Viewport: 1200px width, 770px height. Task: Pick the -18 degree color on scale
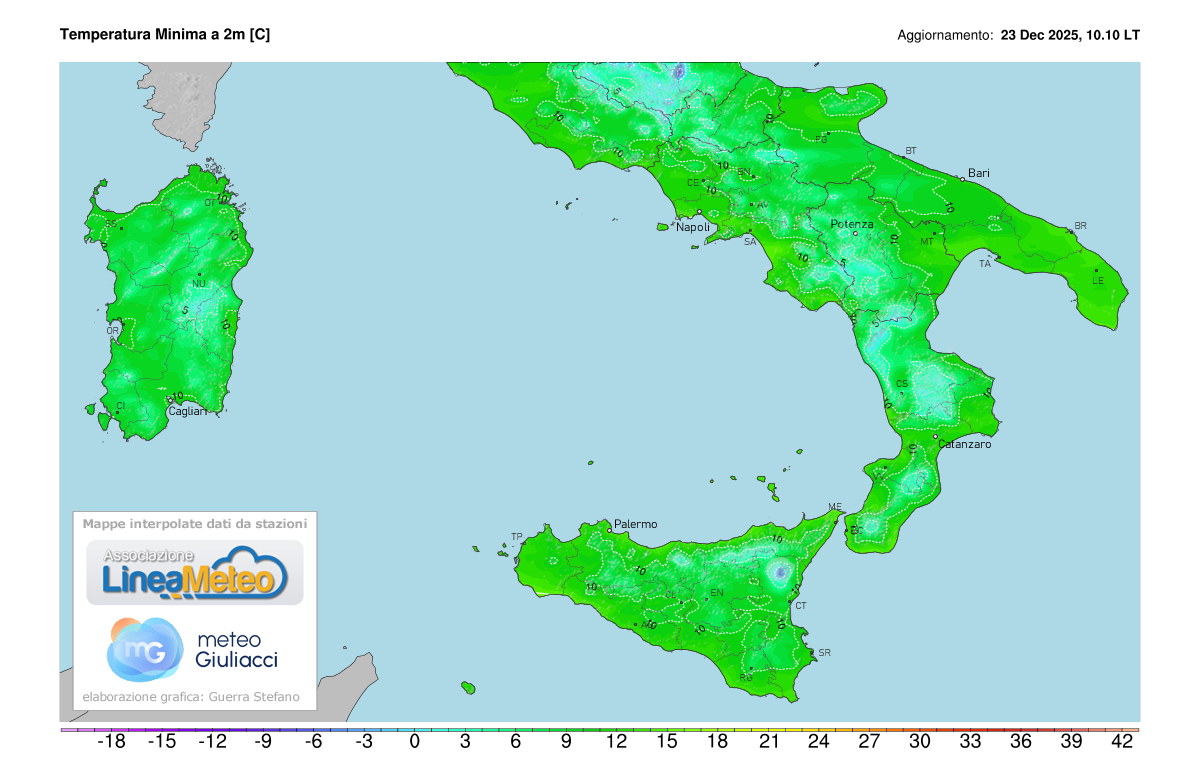coord(110,731)
